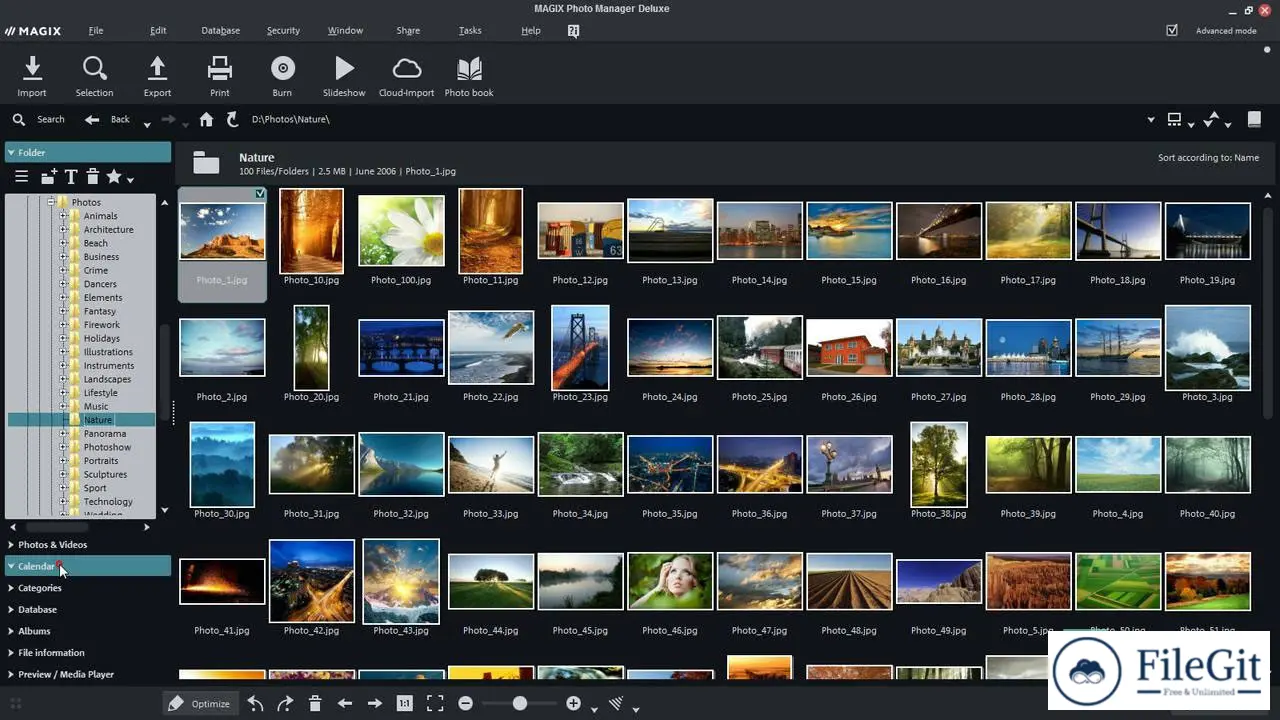Click the Optimize button
The height and width of the screenshot is (720, 1280).
click(200, 704)
